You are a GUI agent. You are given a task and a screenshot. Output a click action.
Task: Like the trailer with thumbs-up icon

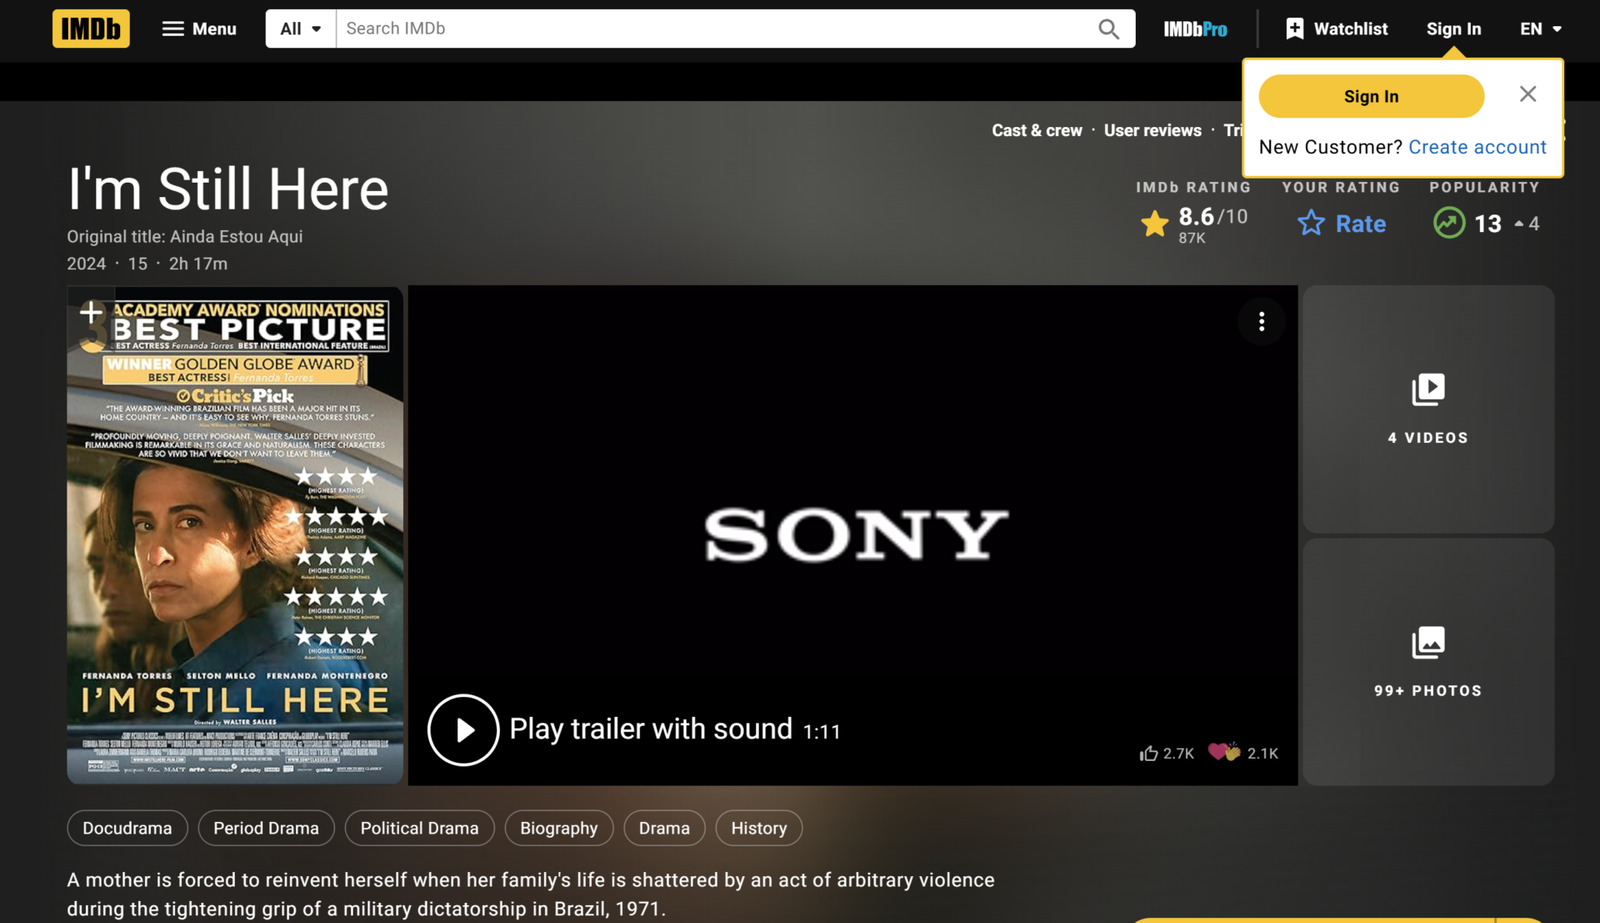pos(1149,753)
